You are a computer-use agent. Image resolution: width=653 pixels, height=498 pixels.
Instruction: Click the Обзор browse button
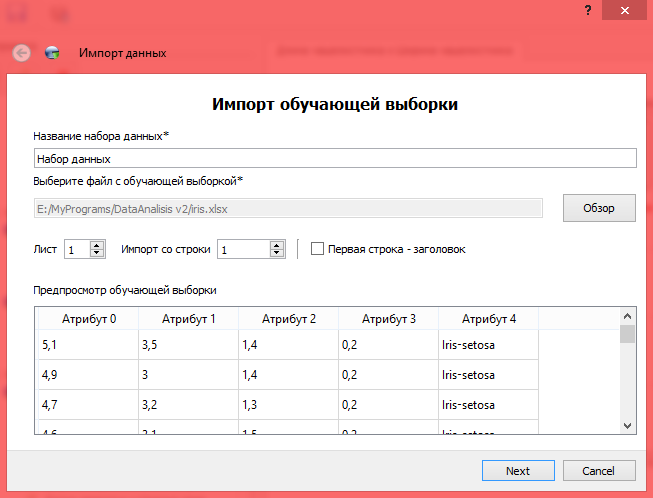(x=599, y=208)
